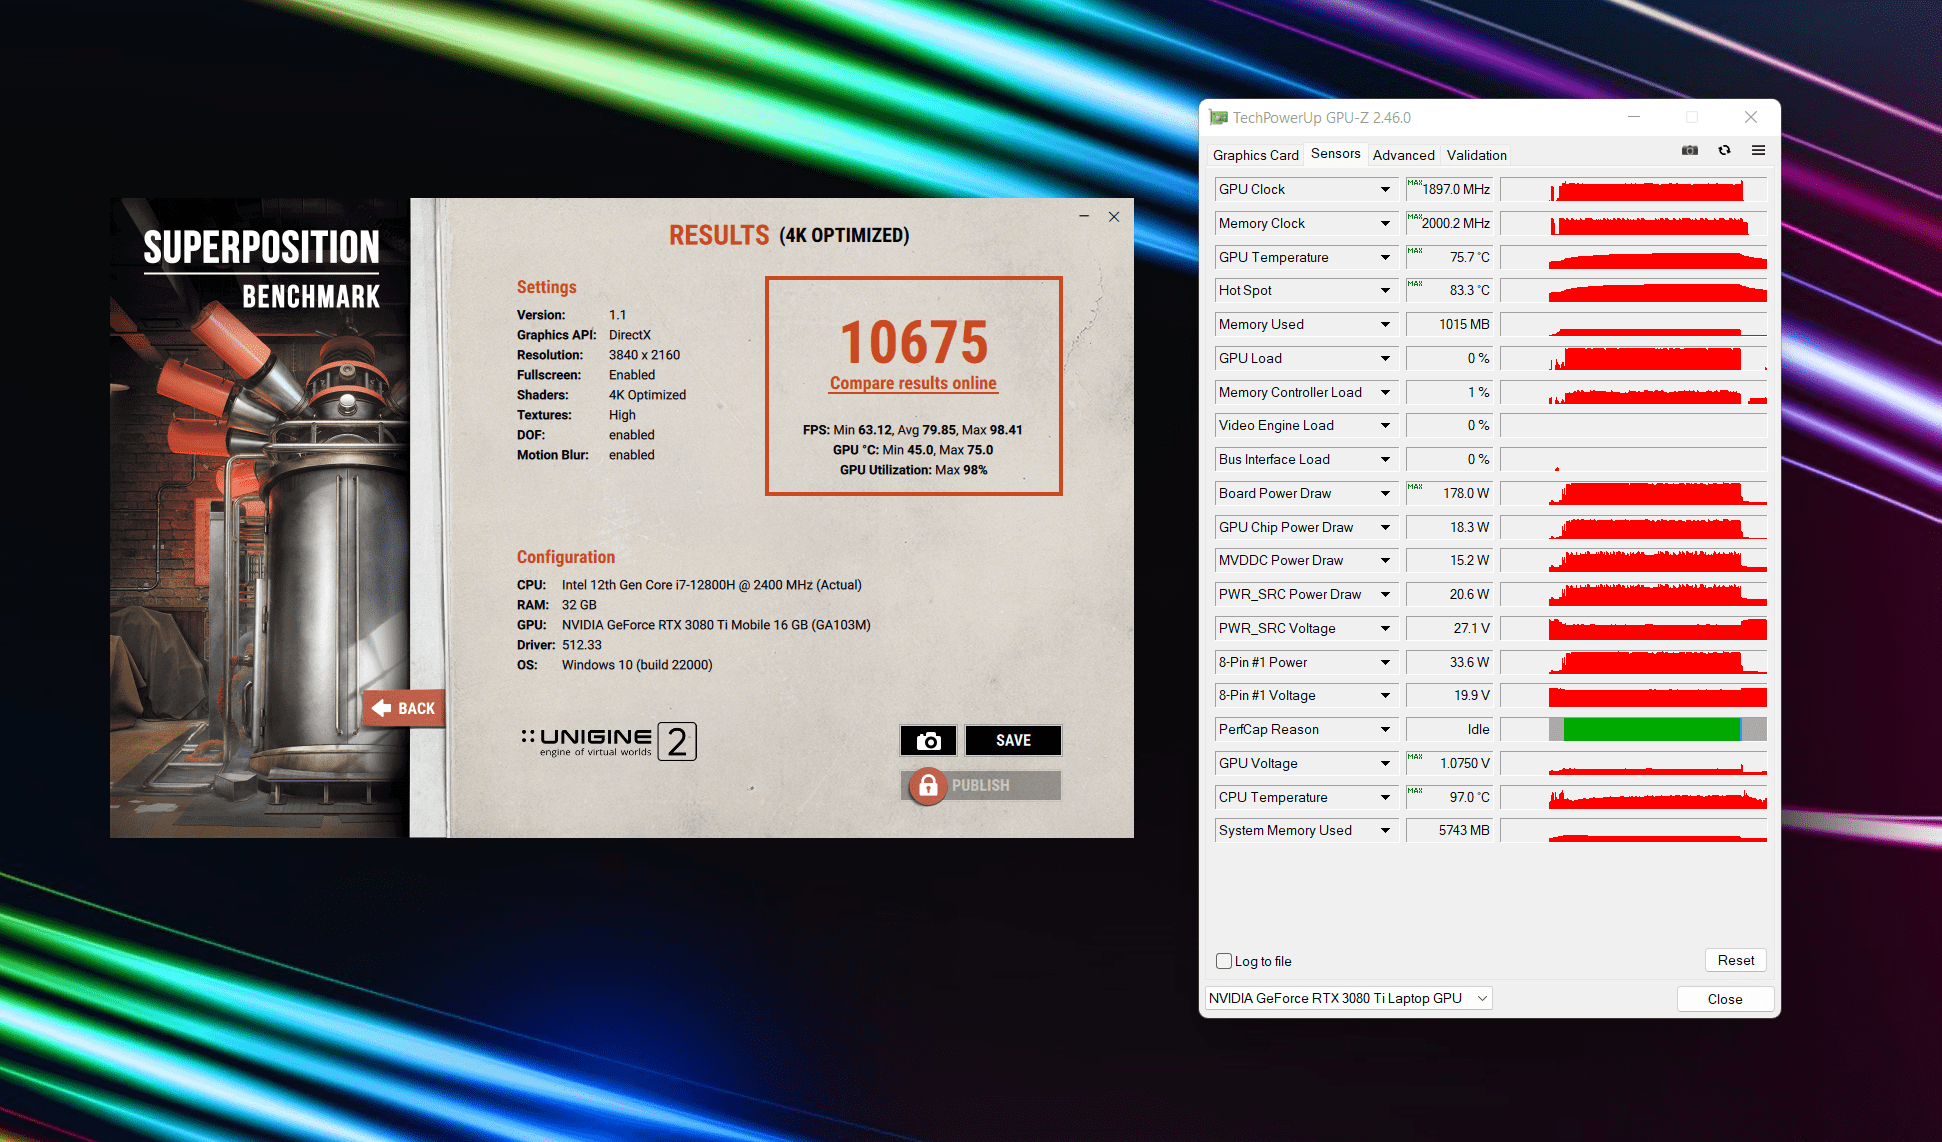Minimize the Superposition results window

pos(1084,216)
